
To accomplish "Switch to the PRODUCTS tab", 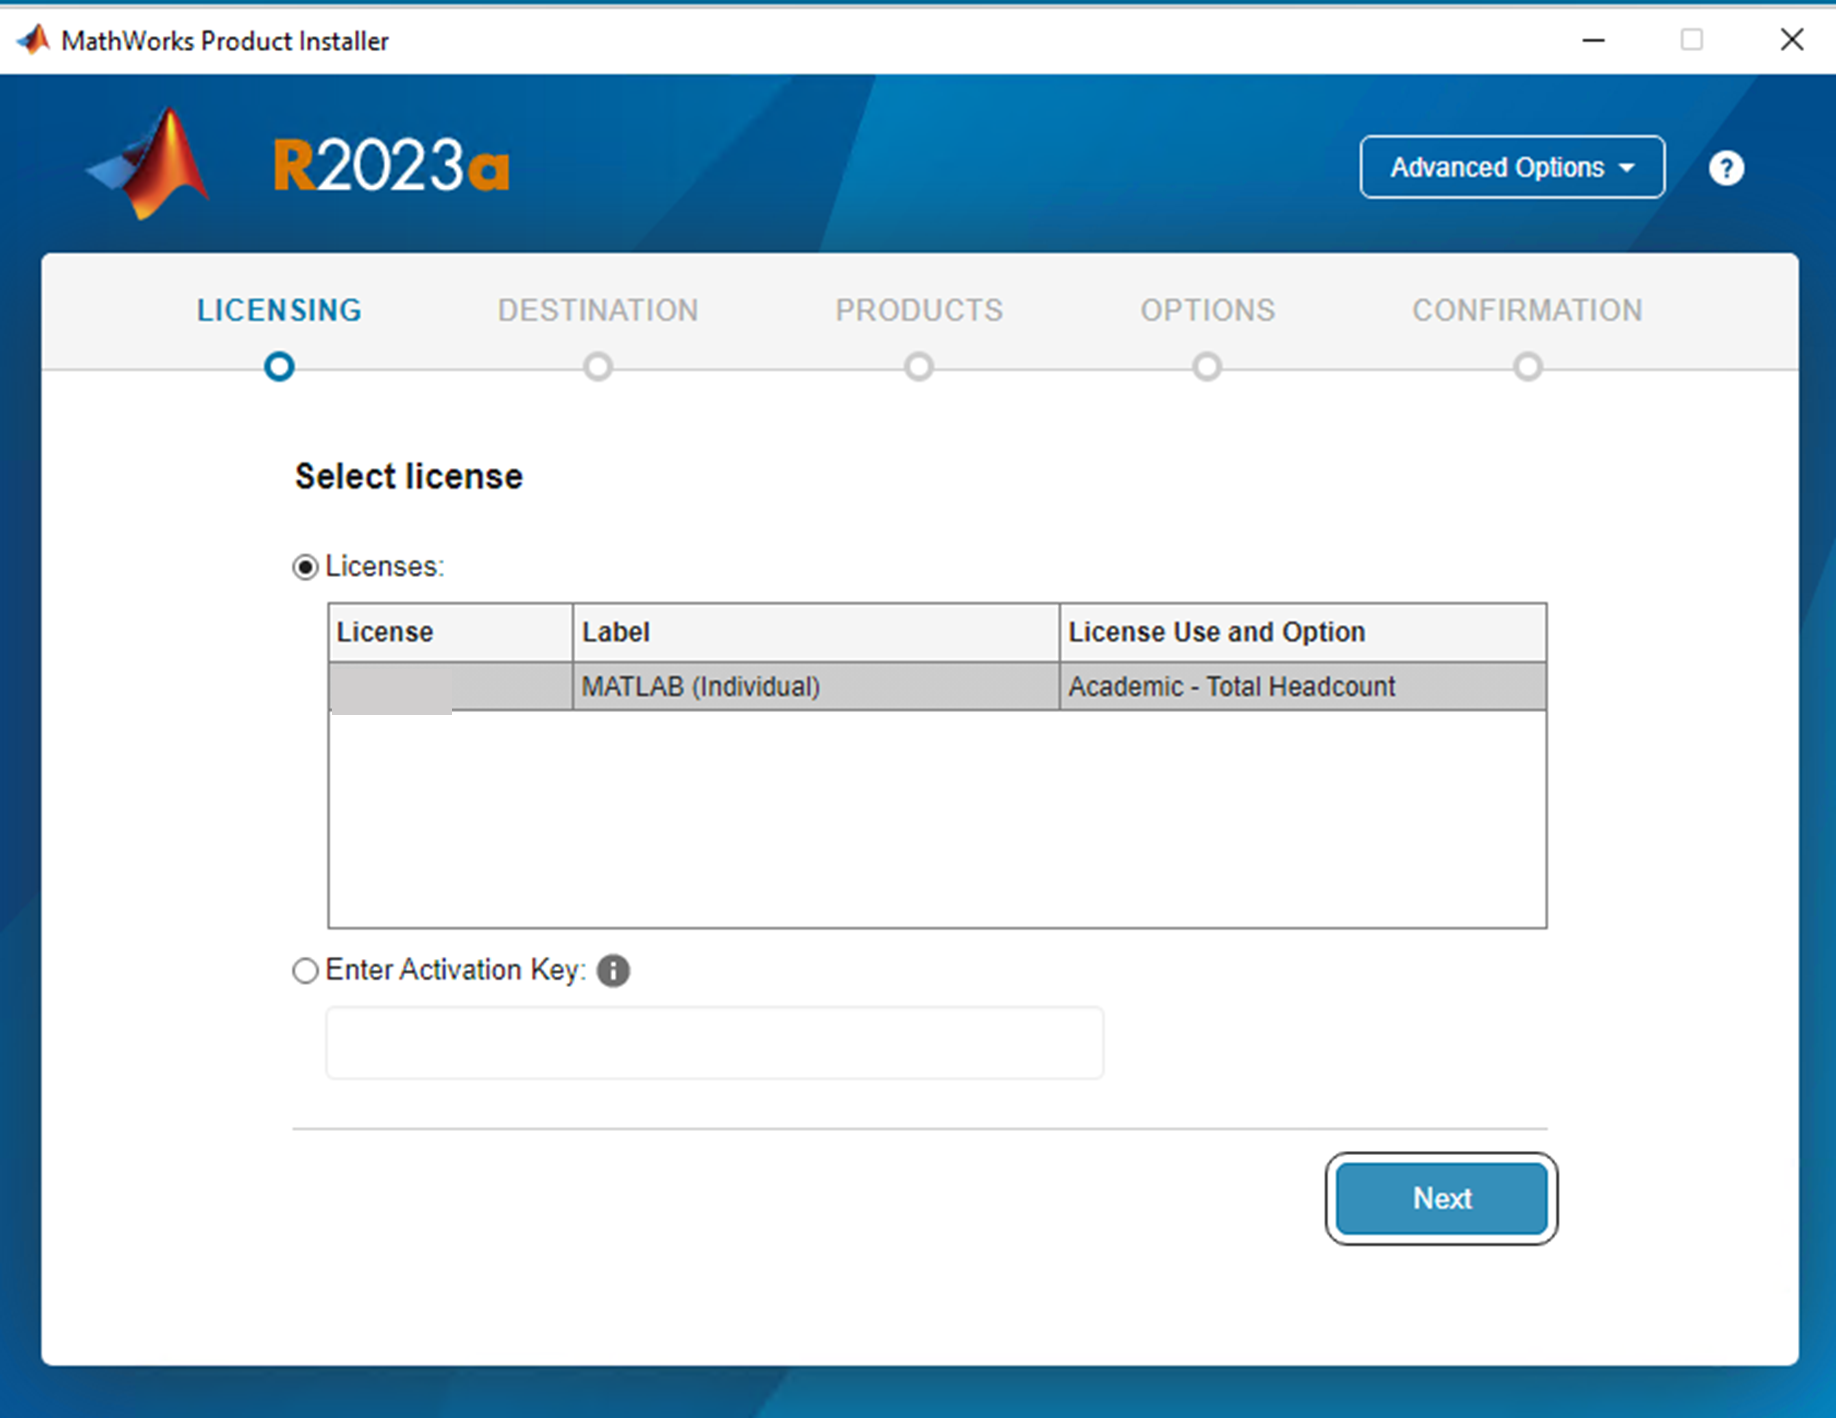I will 919,310.
